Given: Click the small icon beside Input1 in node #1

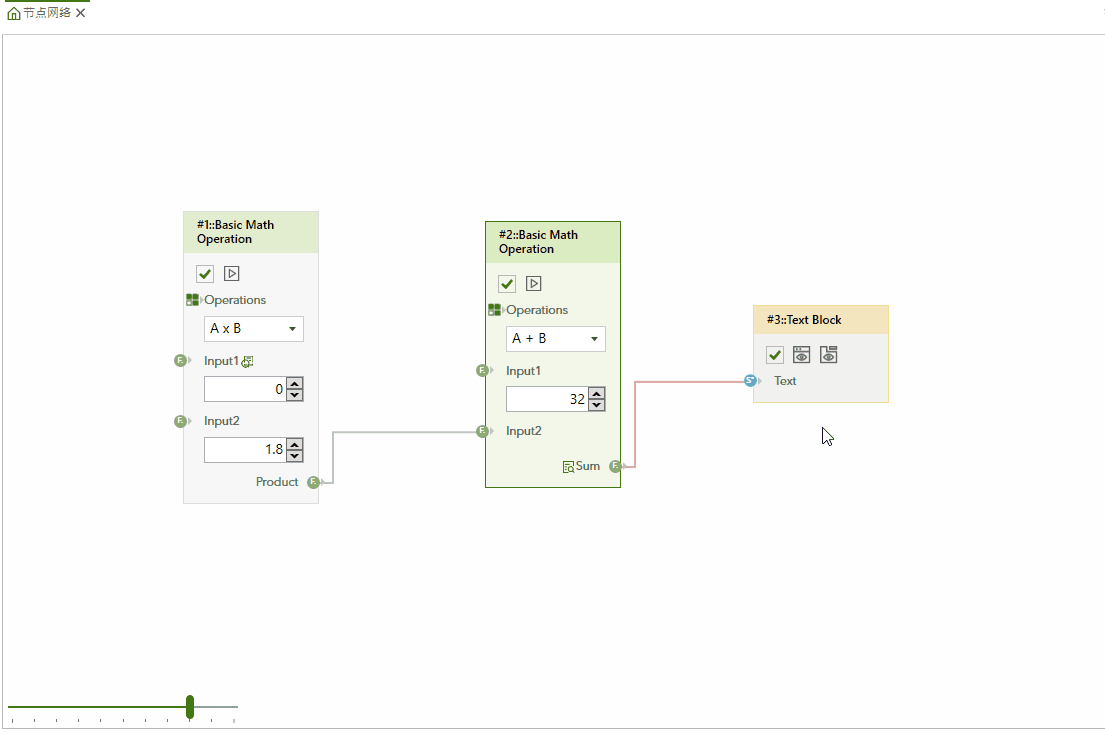Looking at the screenshot, I should 247,362.
